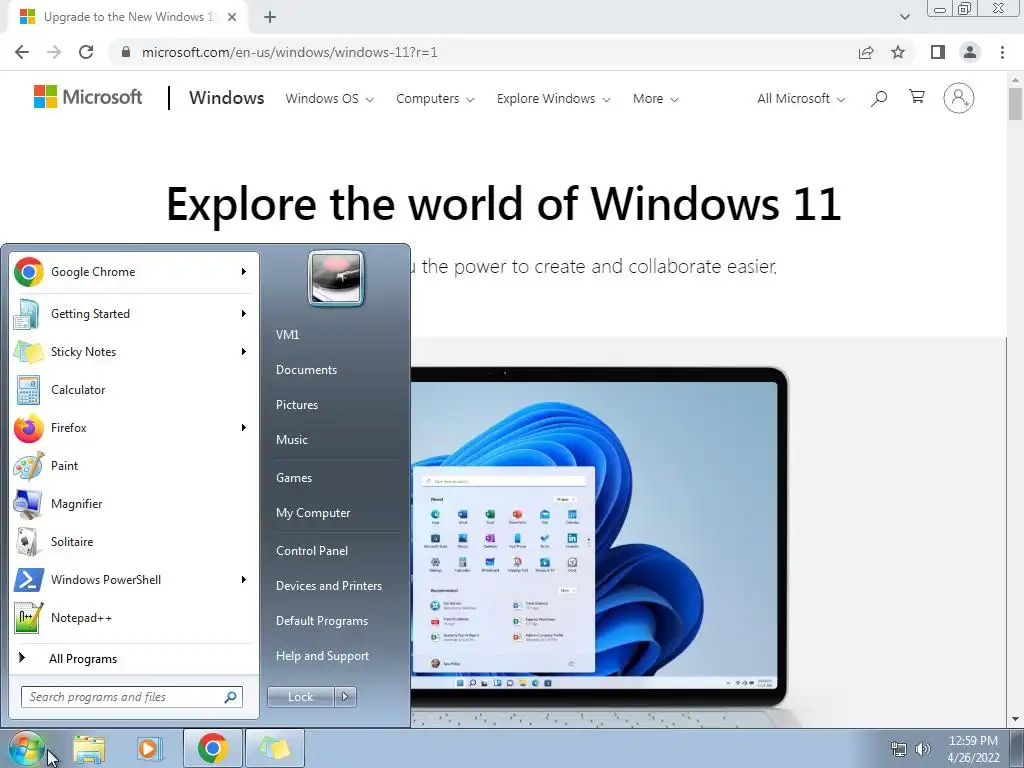
Task: Open Control Panel
Action: click(x=312, y=551)
